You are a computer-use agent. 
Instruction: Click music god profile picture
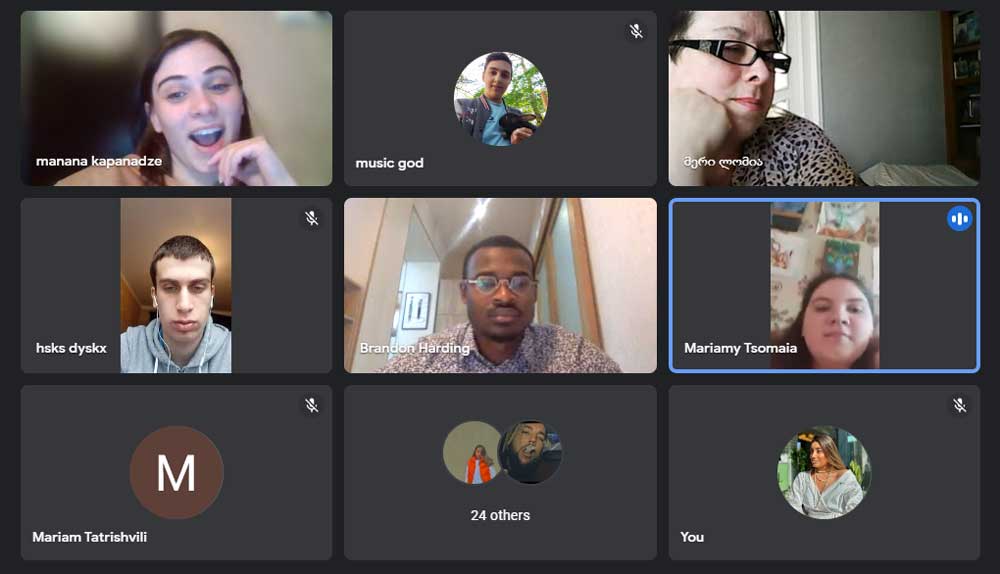[x=501, y=99]
